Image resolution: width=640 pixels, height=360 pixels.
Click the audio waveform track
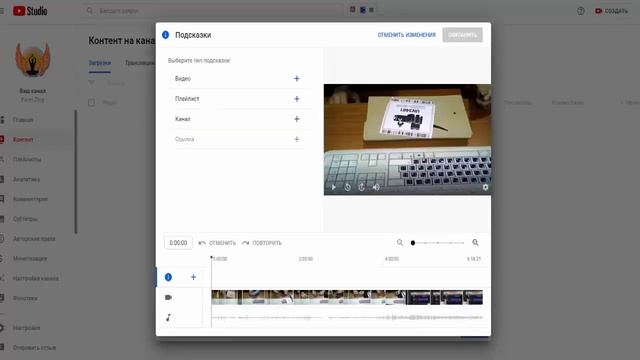347,318
